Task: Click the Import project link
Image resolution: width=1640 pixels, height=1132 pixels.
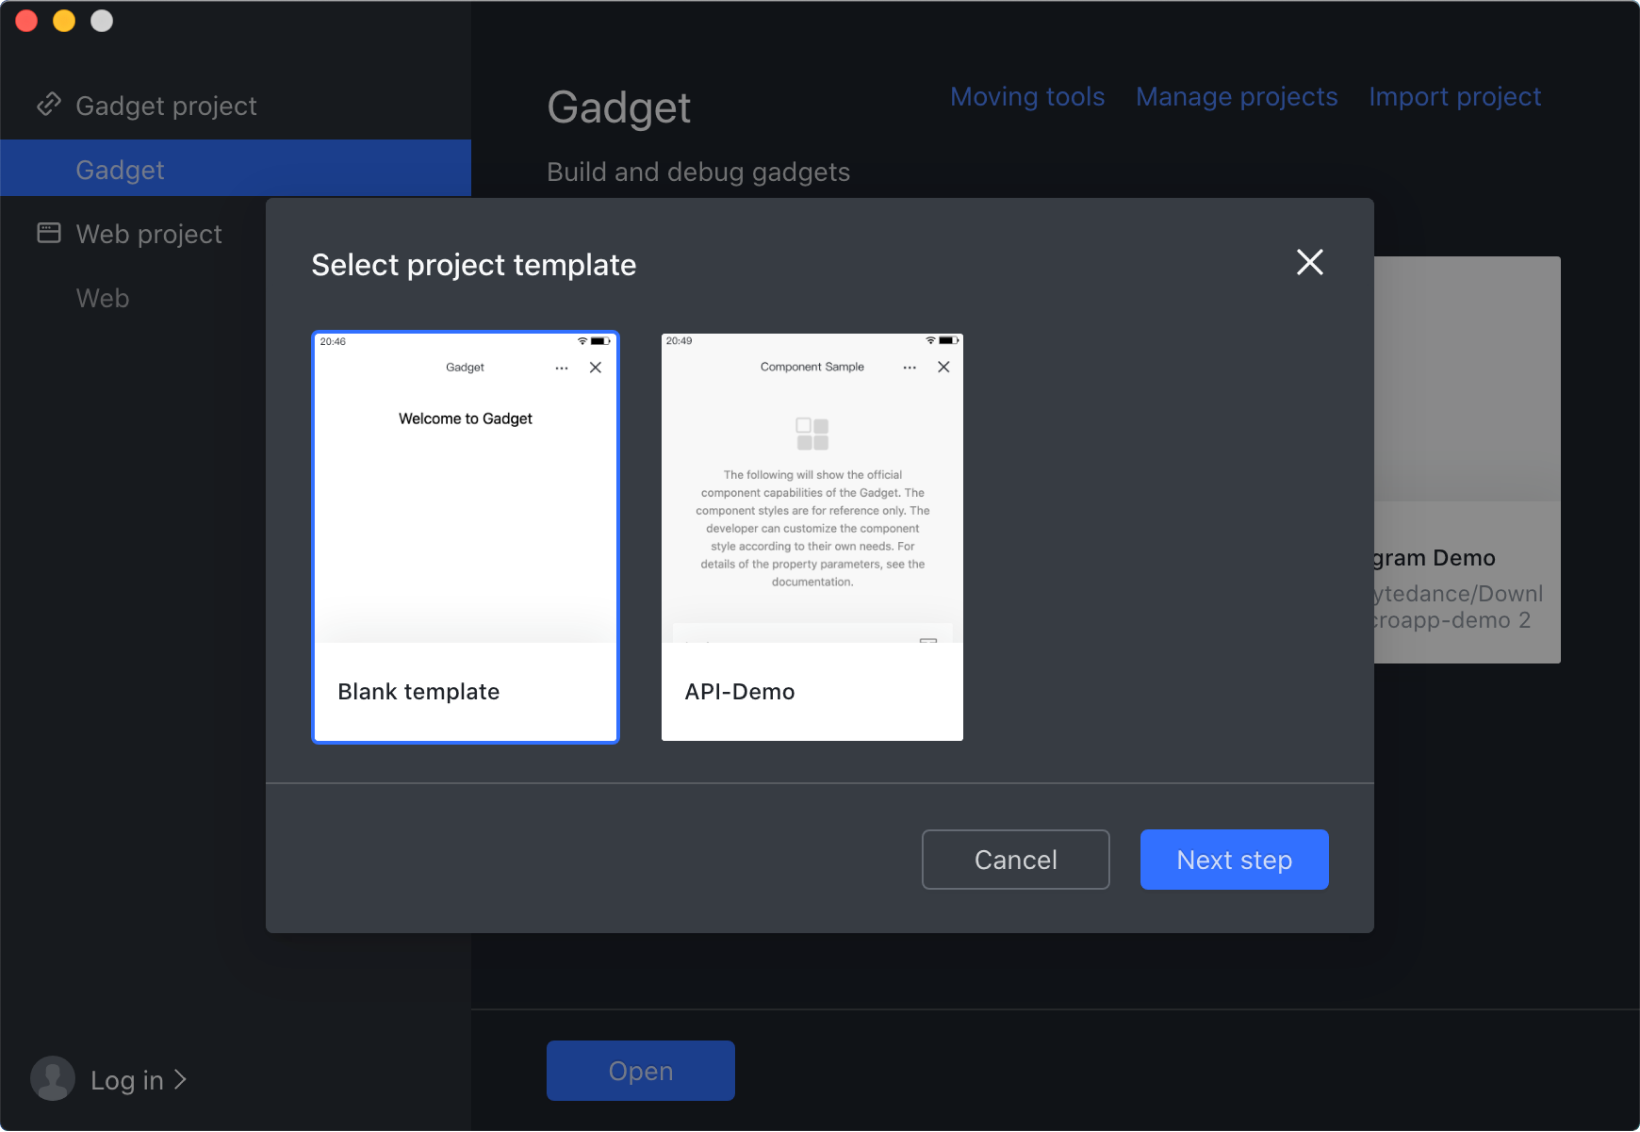Action: coord(1454,97)
